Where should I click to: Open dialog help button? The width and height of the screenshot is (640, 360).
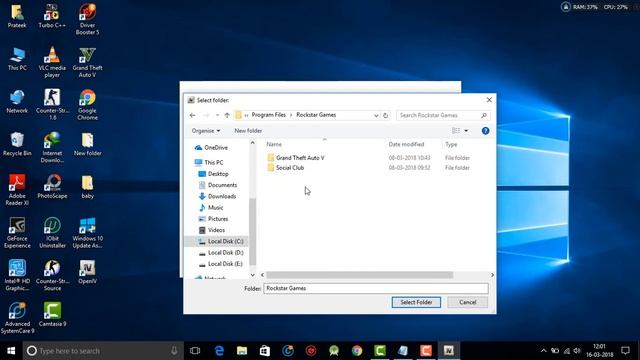coord(485,131)
